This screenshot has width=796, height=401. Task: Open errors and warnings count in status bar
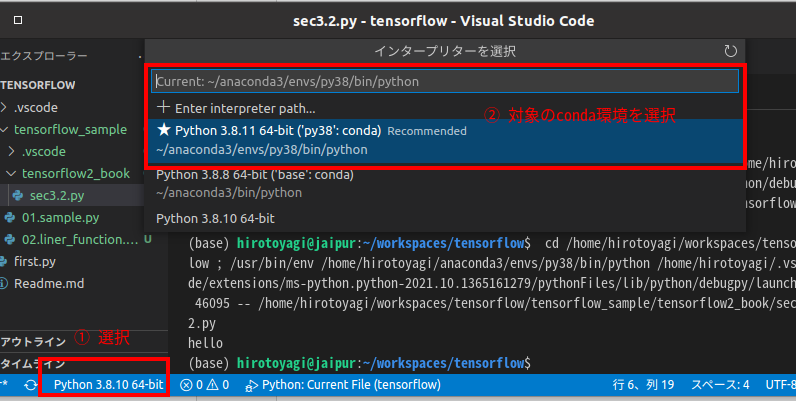point(205,385)
